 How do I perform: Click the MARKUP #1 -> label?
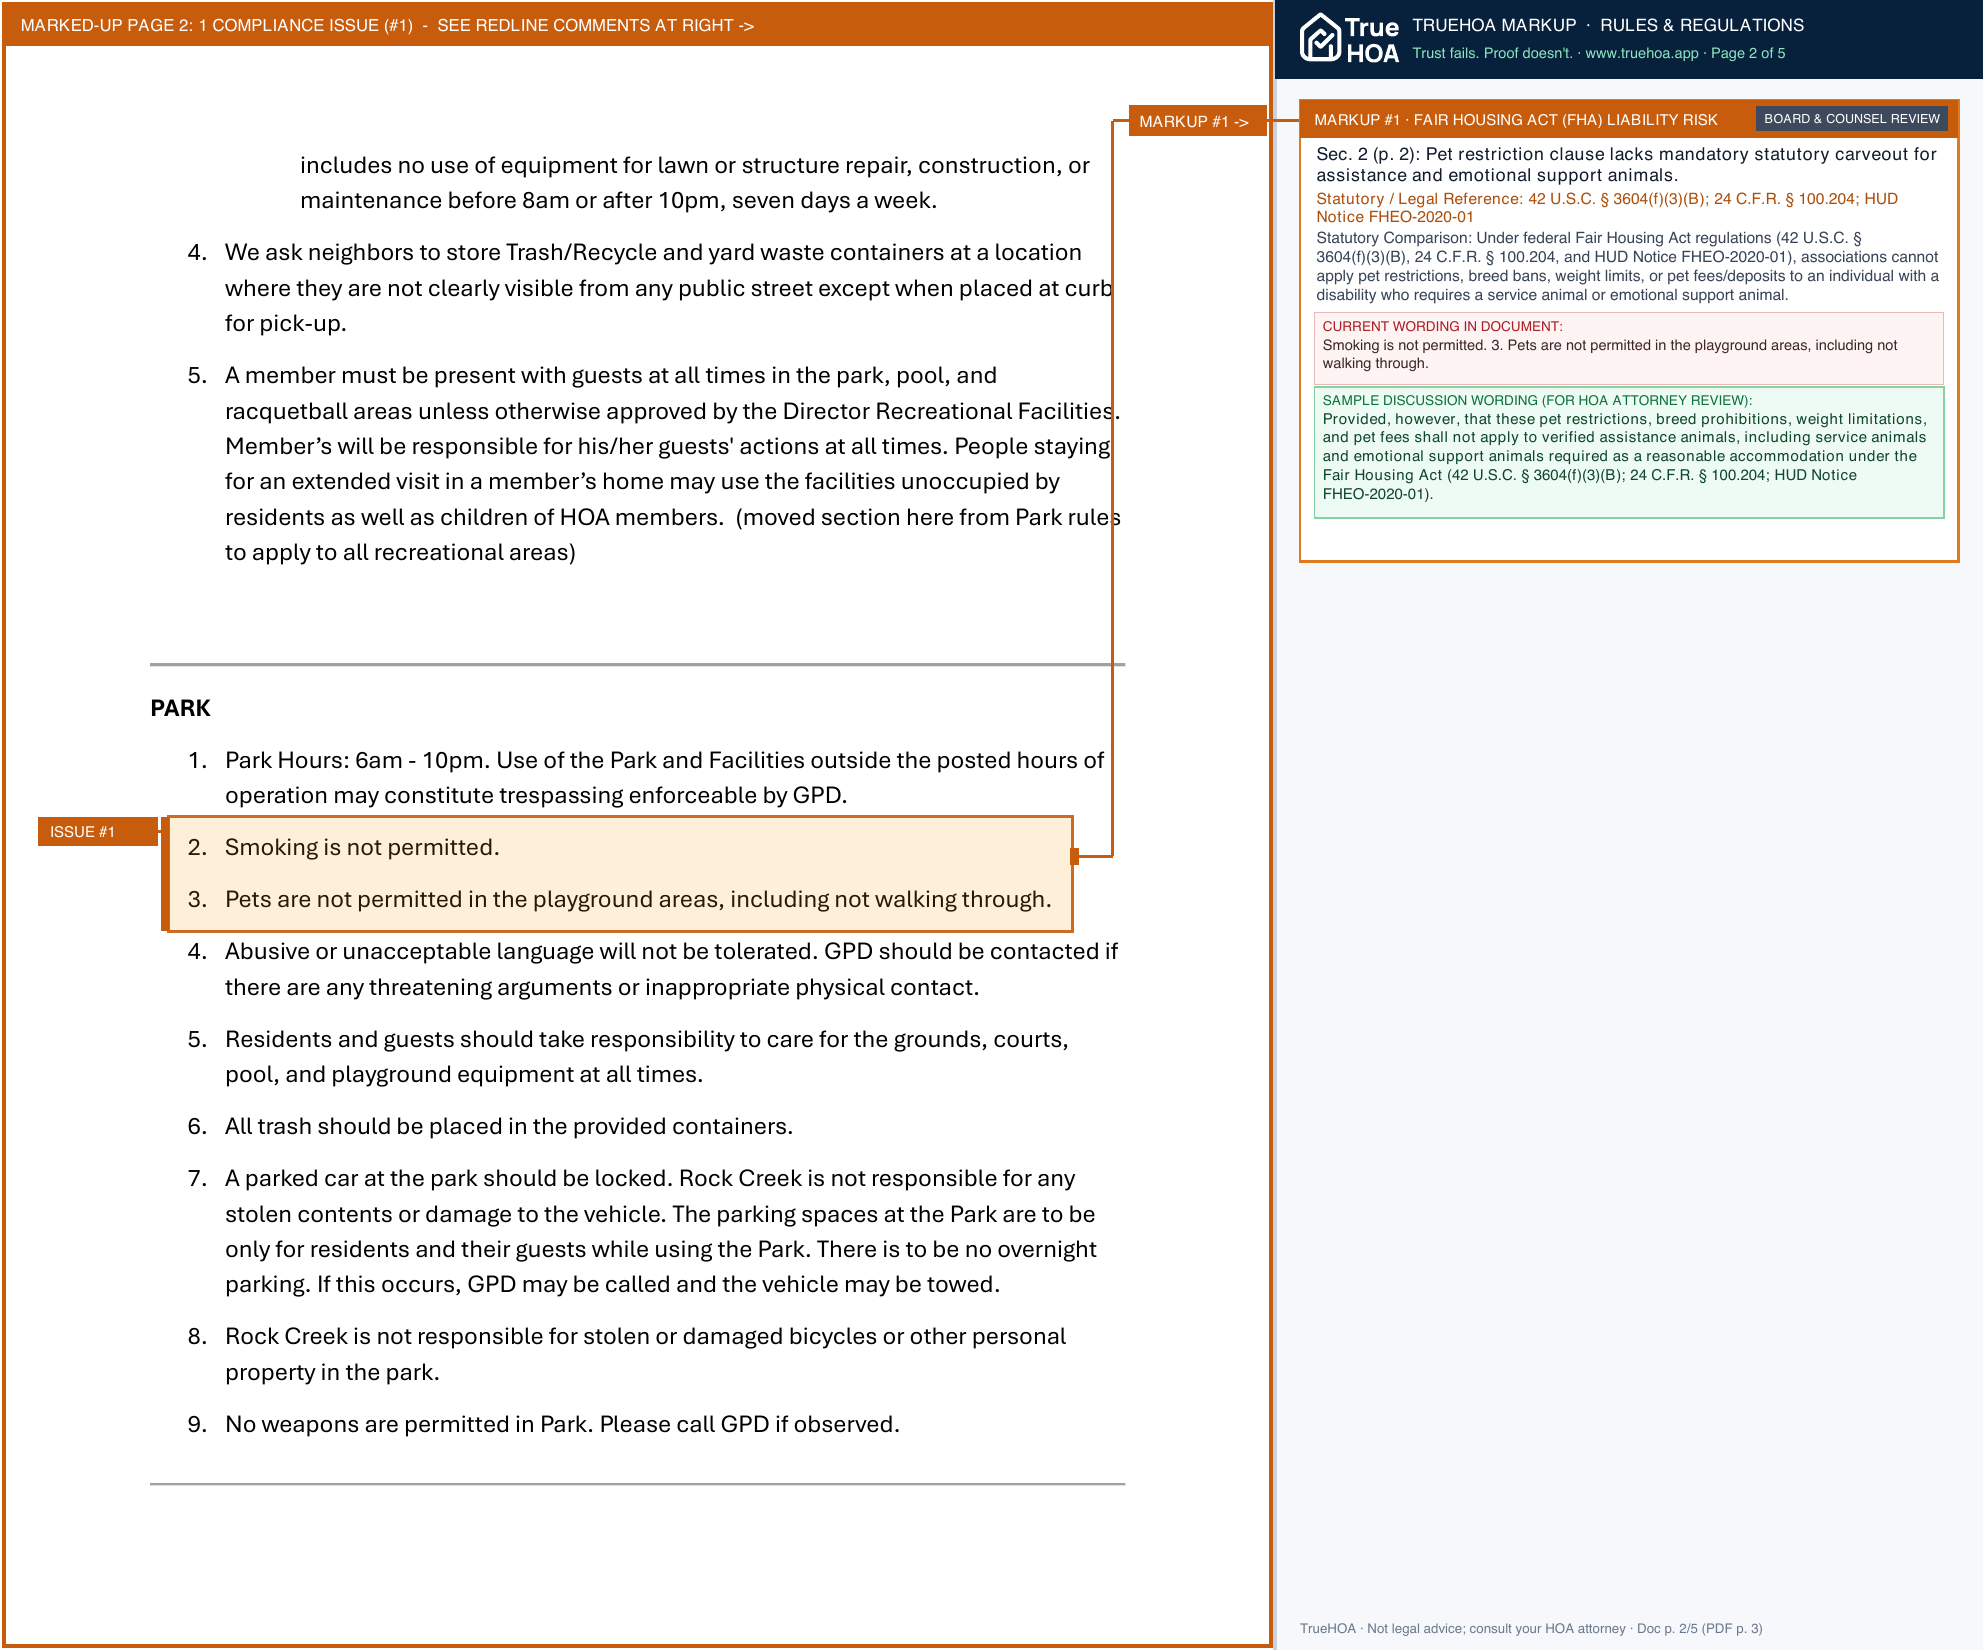(1197, 121)
